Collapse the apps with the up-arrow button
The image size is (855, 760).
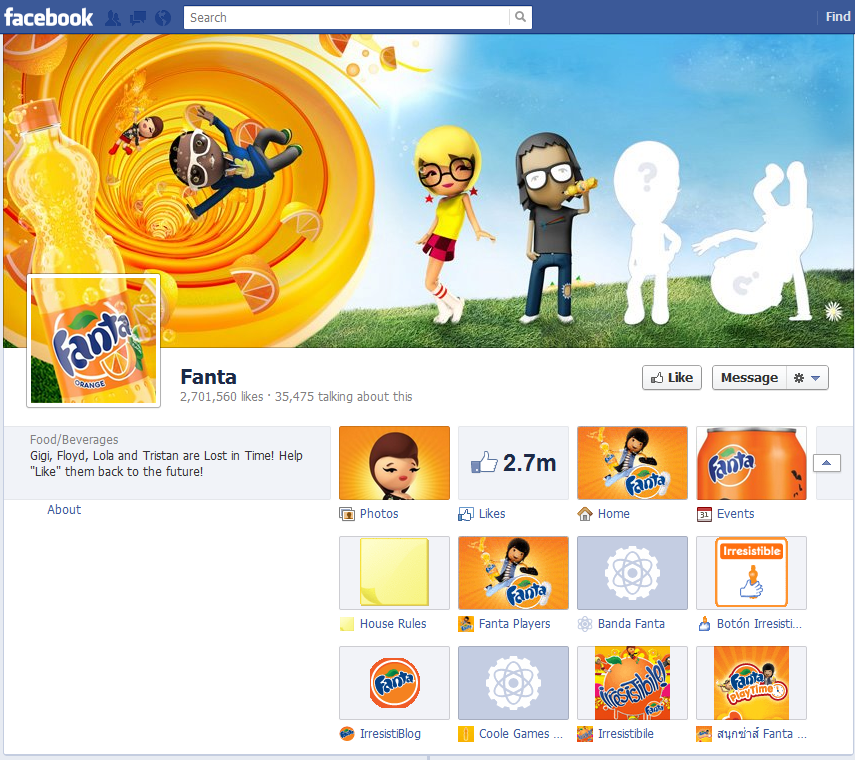tap(827, 463)
